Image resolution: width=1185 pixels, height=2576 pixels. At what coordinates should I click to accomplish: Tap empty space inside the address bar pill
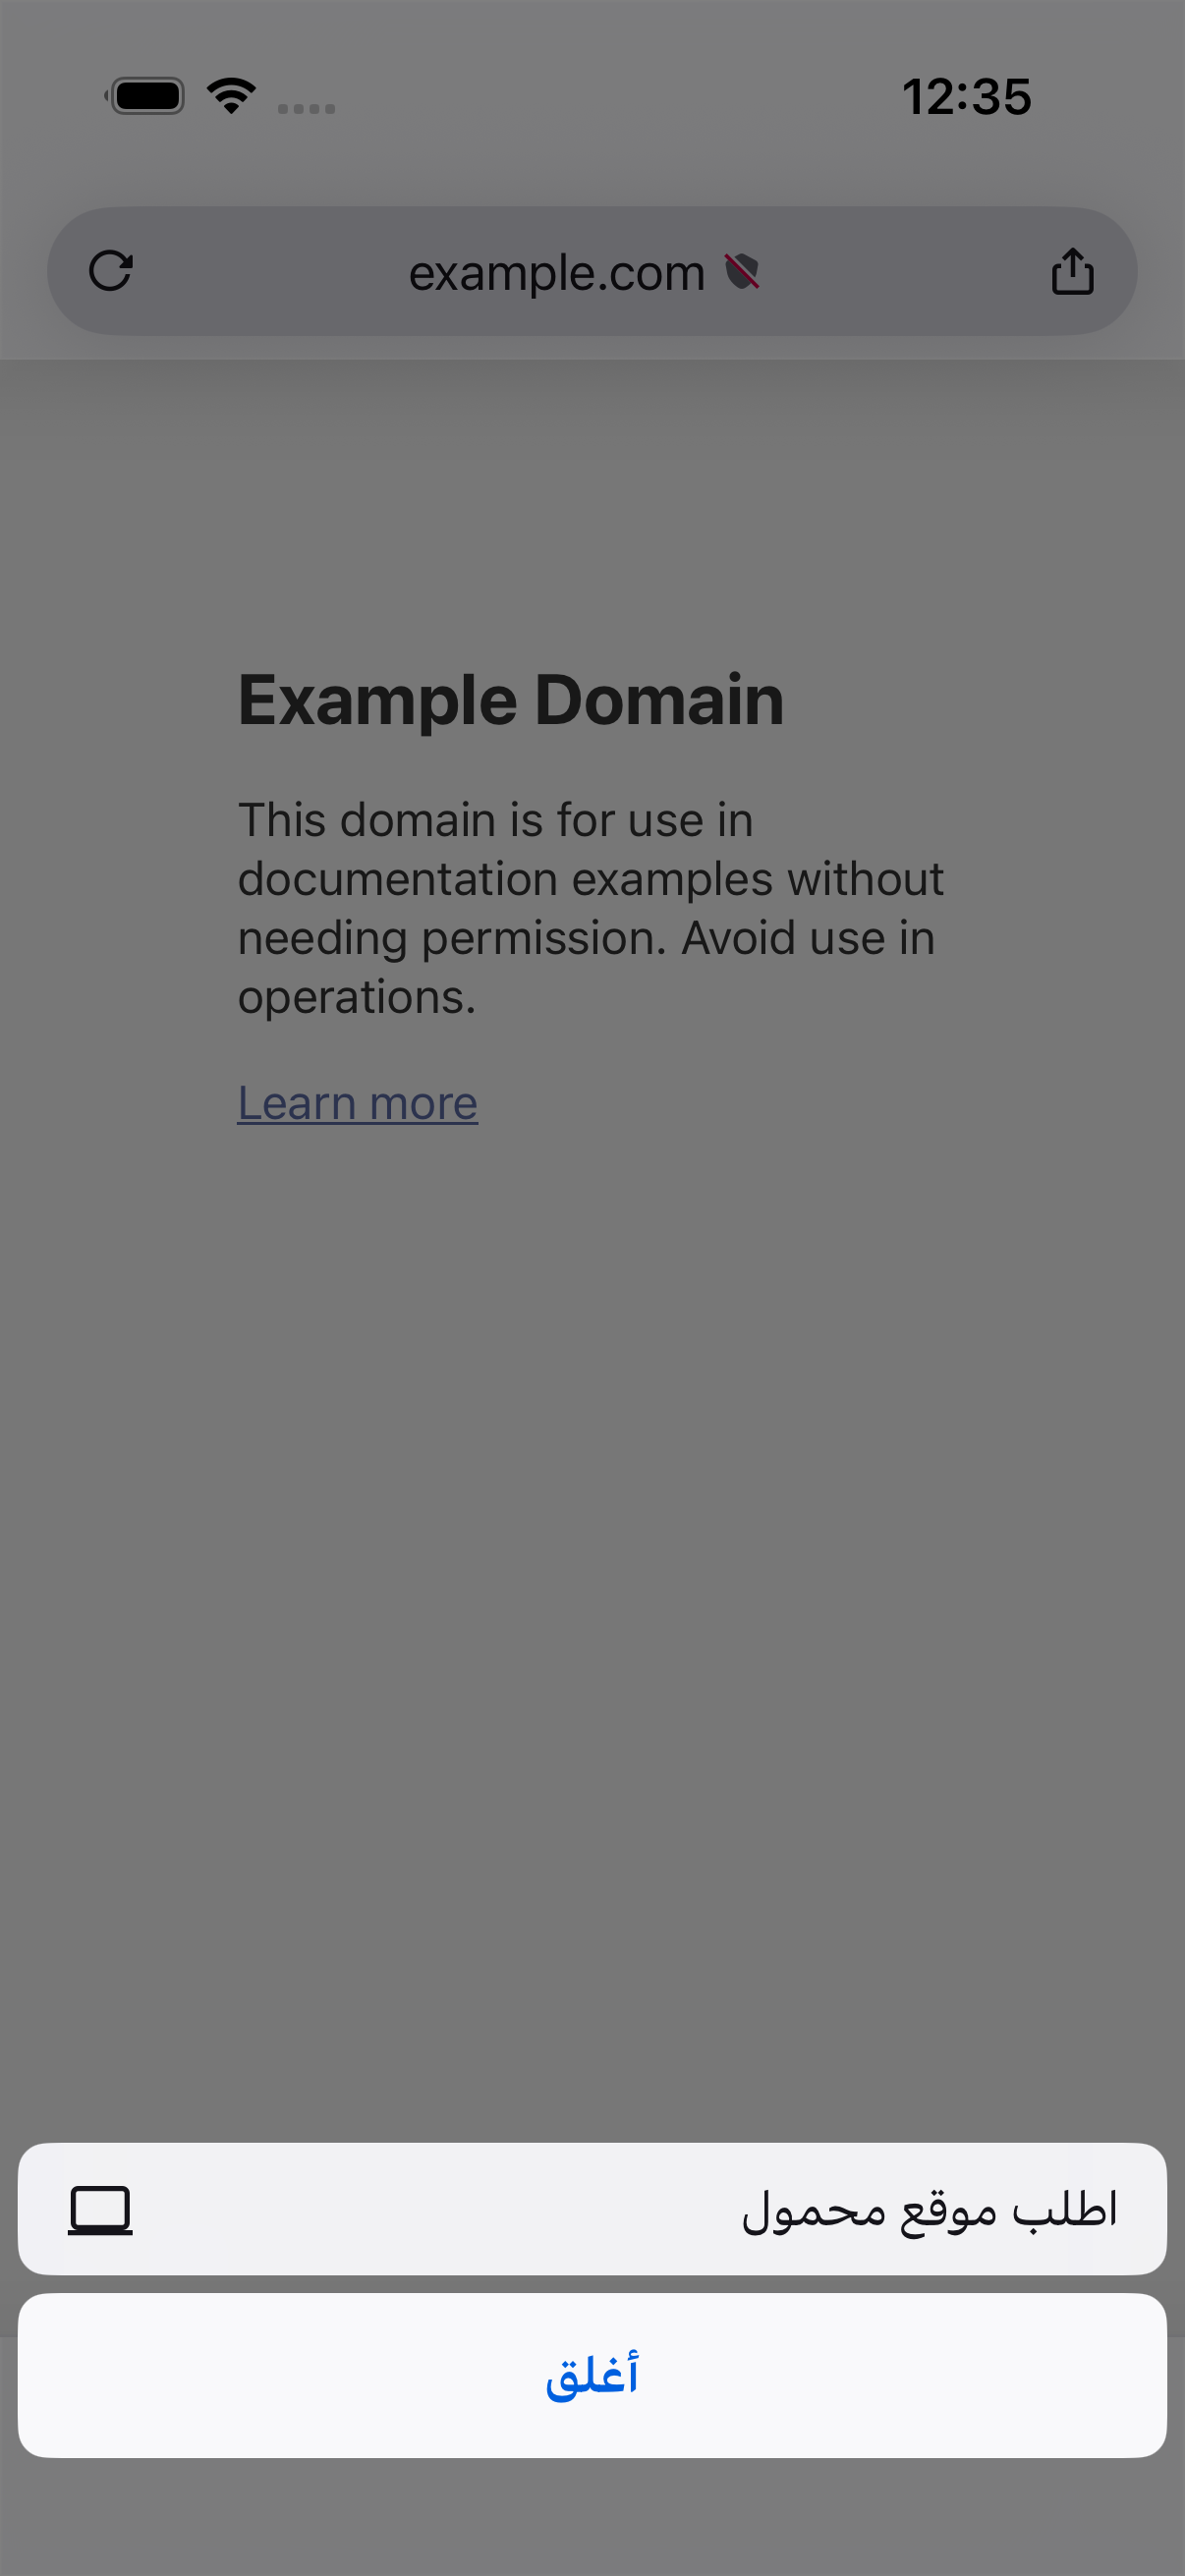pyautogui.click(x=270, y=271)
